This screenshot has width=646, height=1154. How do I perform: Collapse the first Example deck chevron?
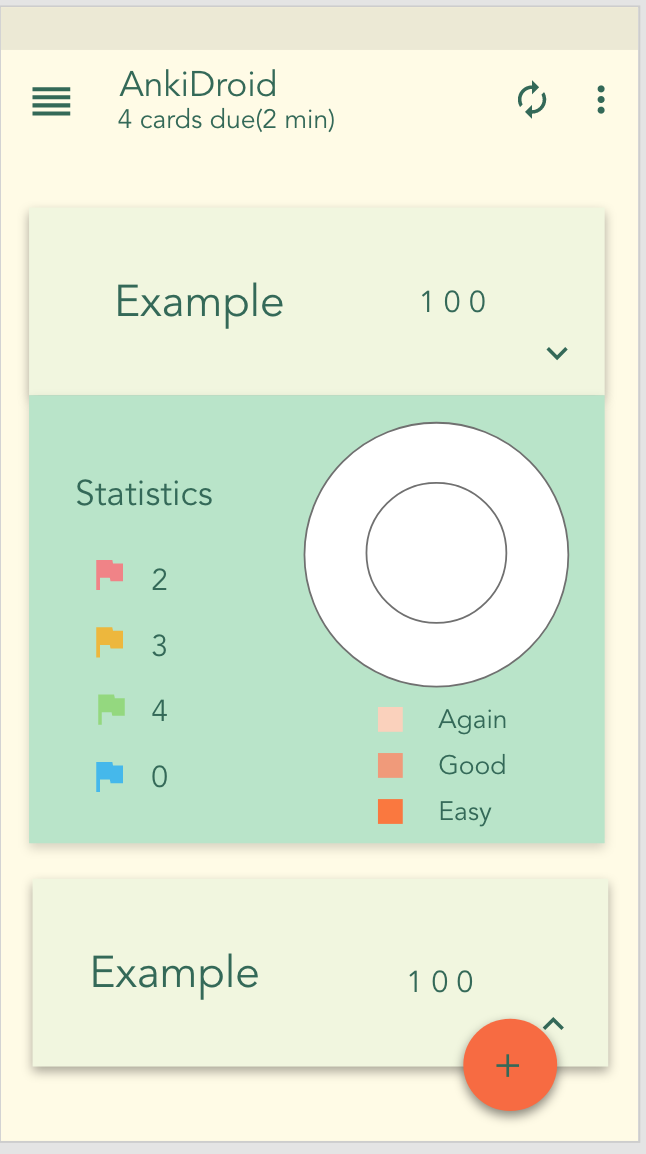click(x=557, y=353)
